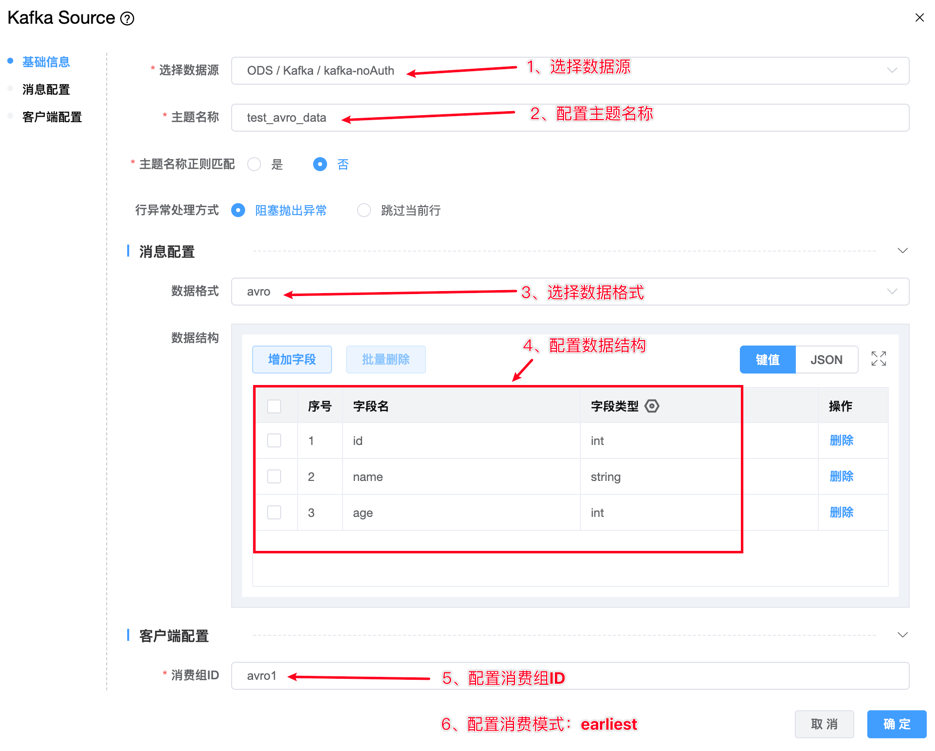Click the help icon beside Kafka Source
This screenshot has height=751, width=935.
click(x=127, y=19)
